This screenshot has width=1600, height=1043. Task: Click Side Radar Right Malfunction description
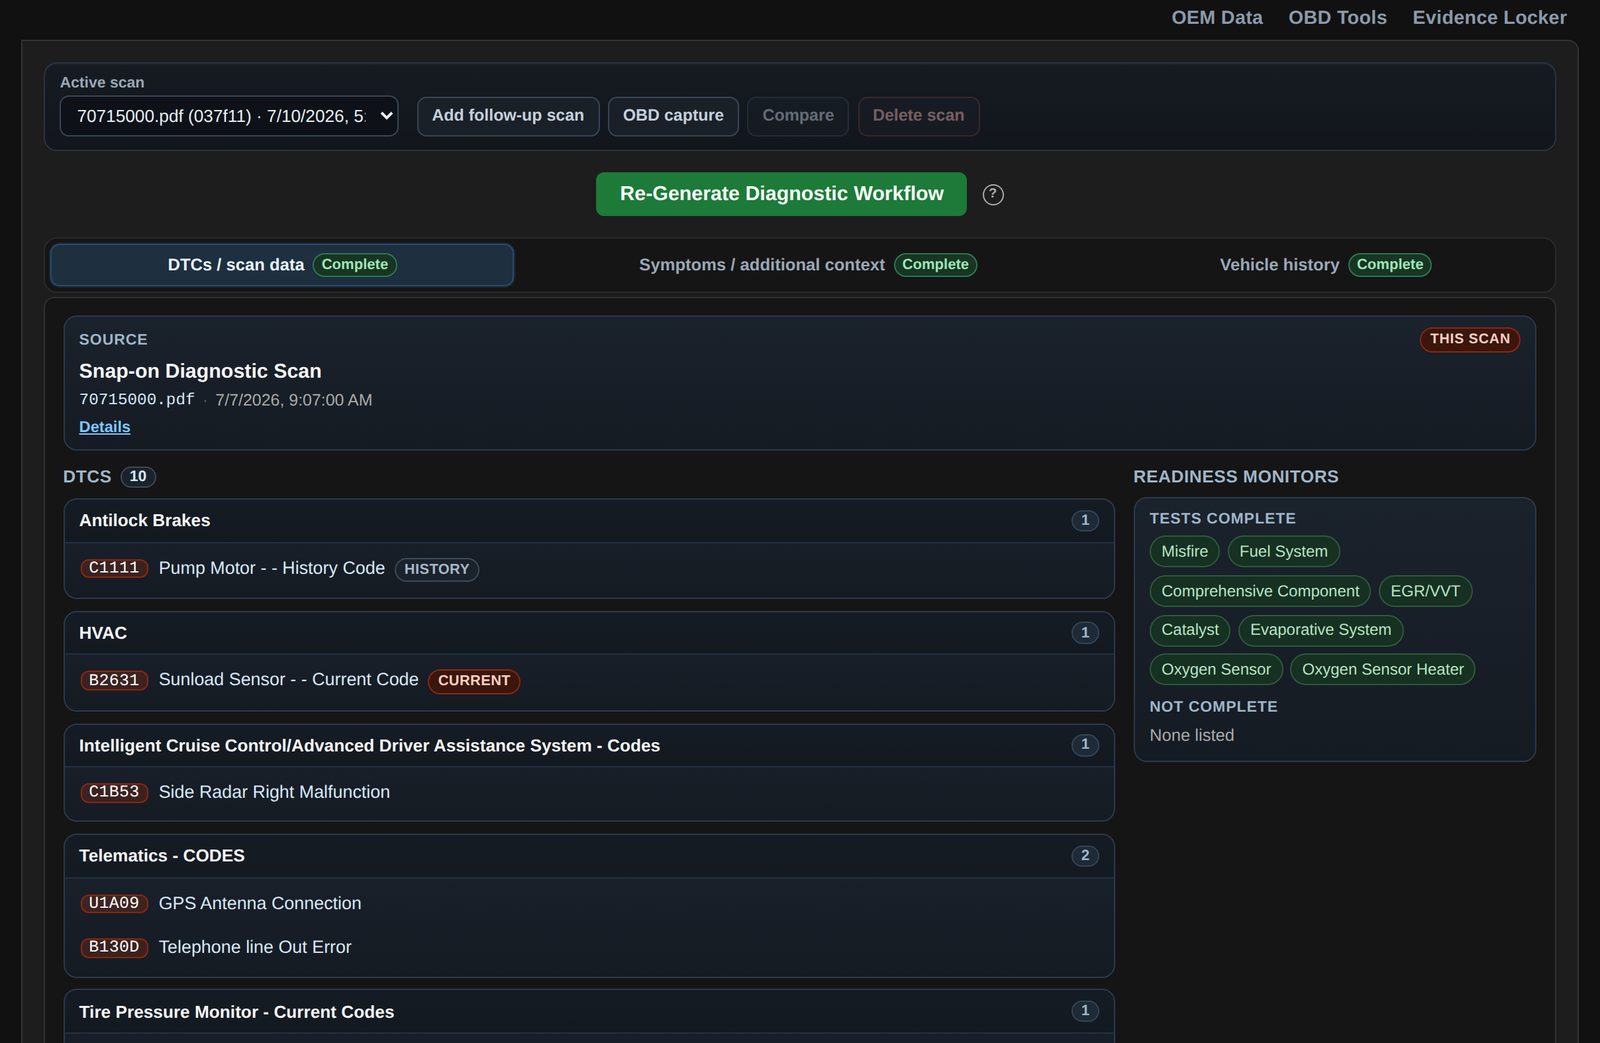(274, 792)
